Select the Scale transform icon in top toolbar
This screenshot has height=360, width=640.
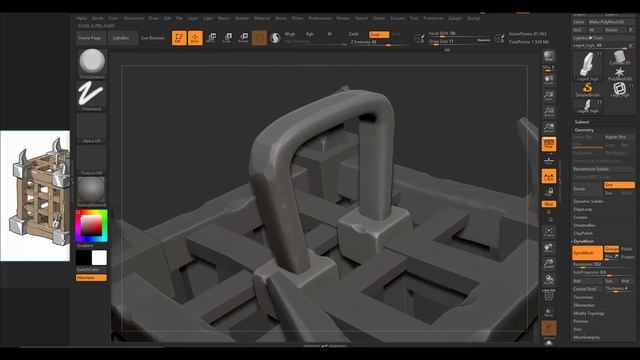(x=227, y=38)
